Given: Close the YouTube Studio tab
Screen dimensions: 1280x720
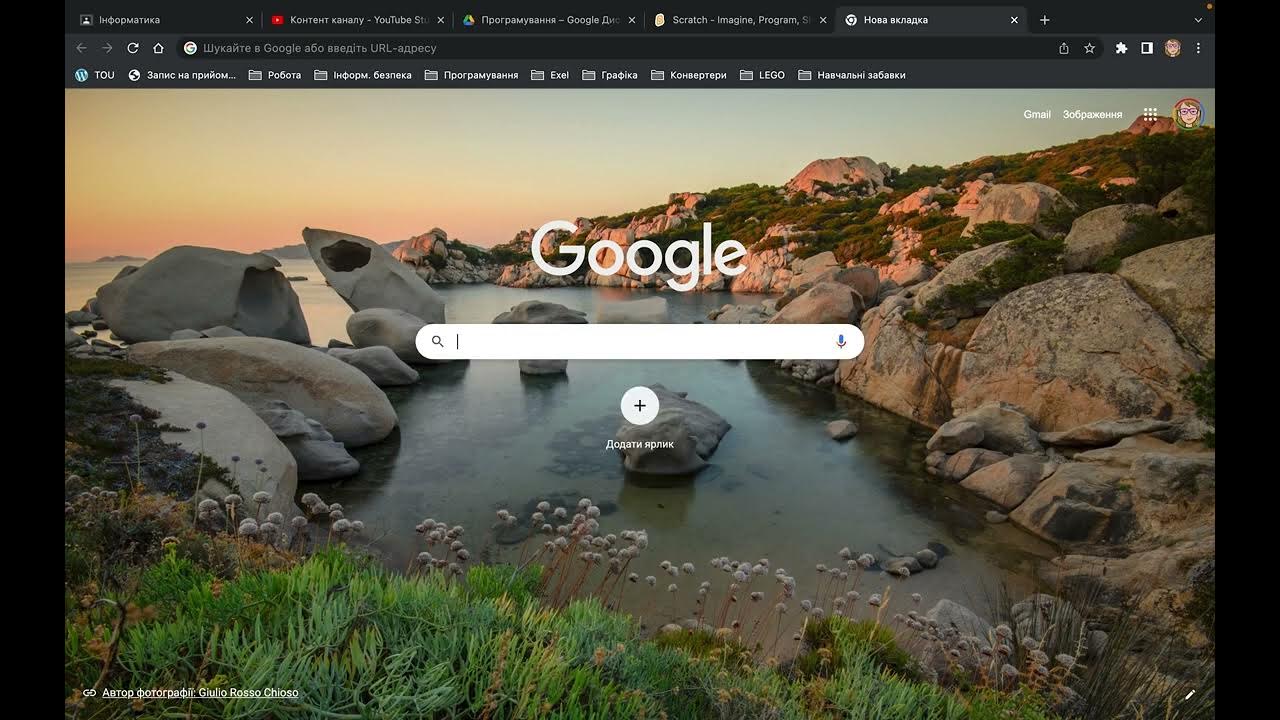Looking at the screenshot, I should coord(440,20).
